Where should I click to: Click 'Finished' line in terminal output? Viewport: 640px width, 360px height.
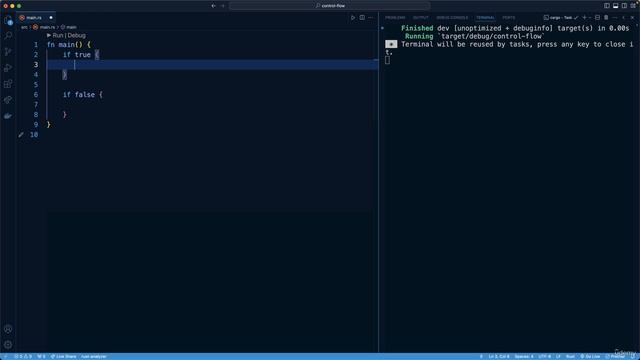[x=515, y=28]
